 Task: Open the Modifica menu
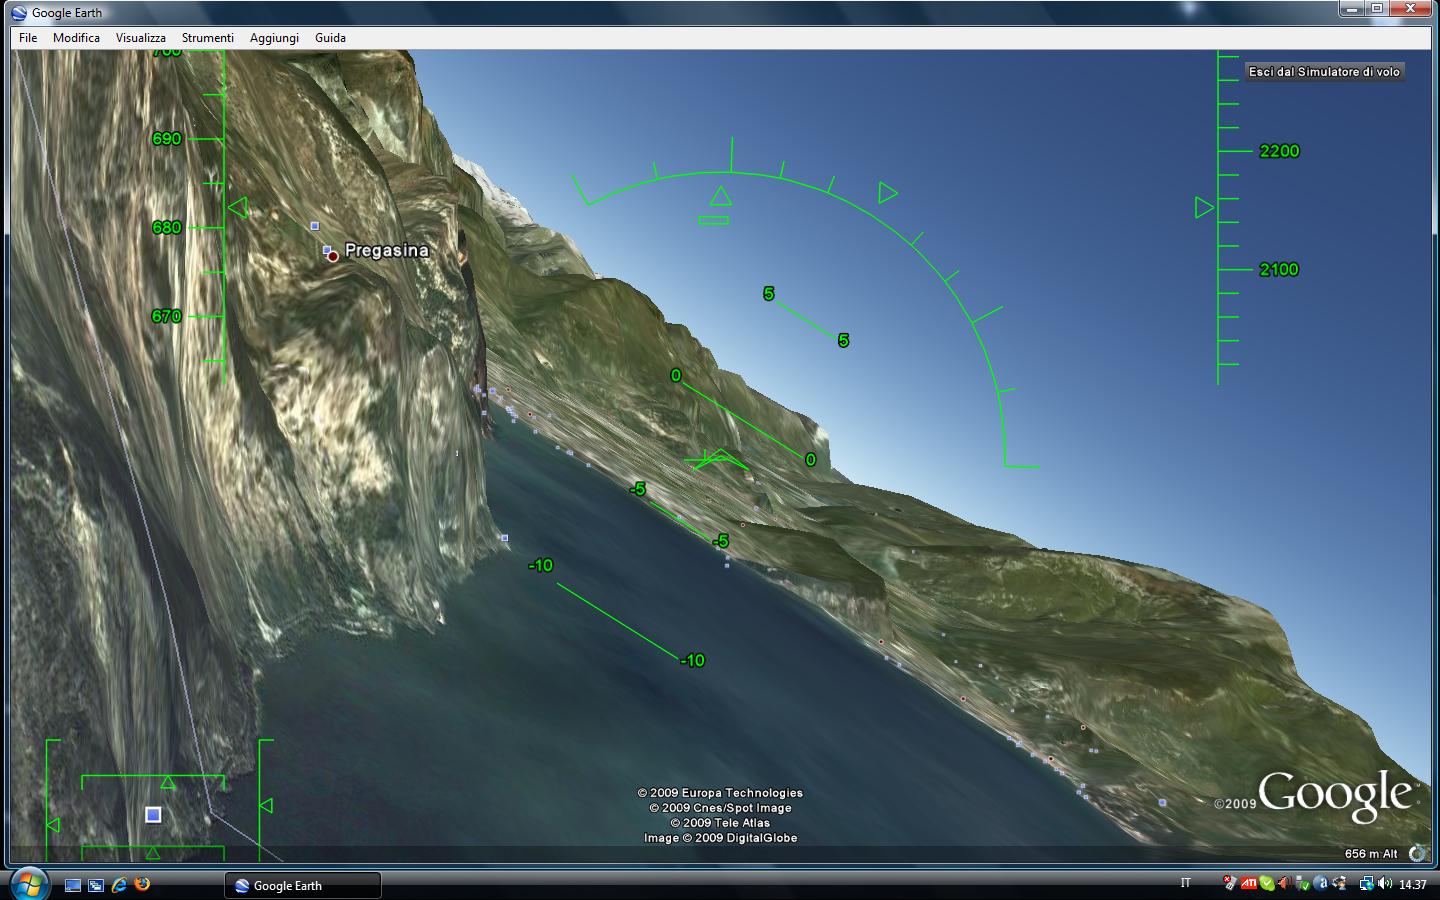[x=76, y=38]
